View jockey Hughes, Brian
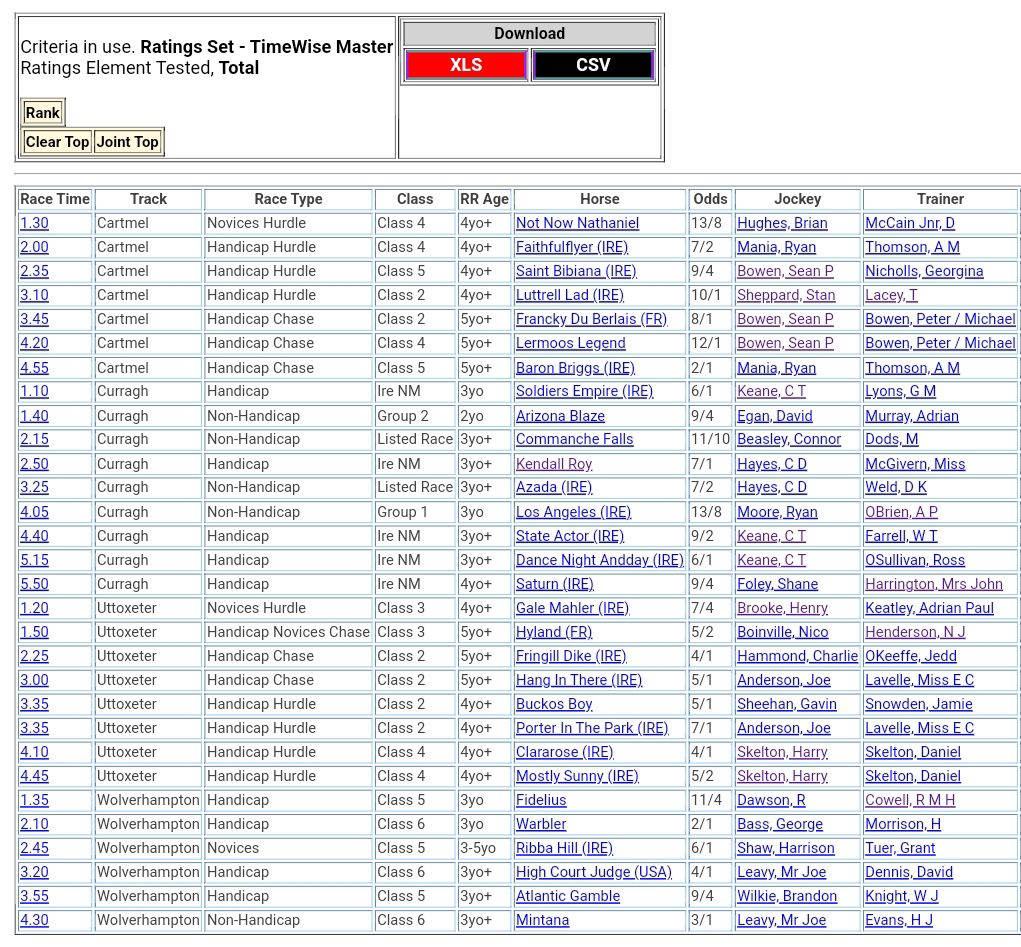Viewport: 1021px width, 947px height. point(785,223)
